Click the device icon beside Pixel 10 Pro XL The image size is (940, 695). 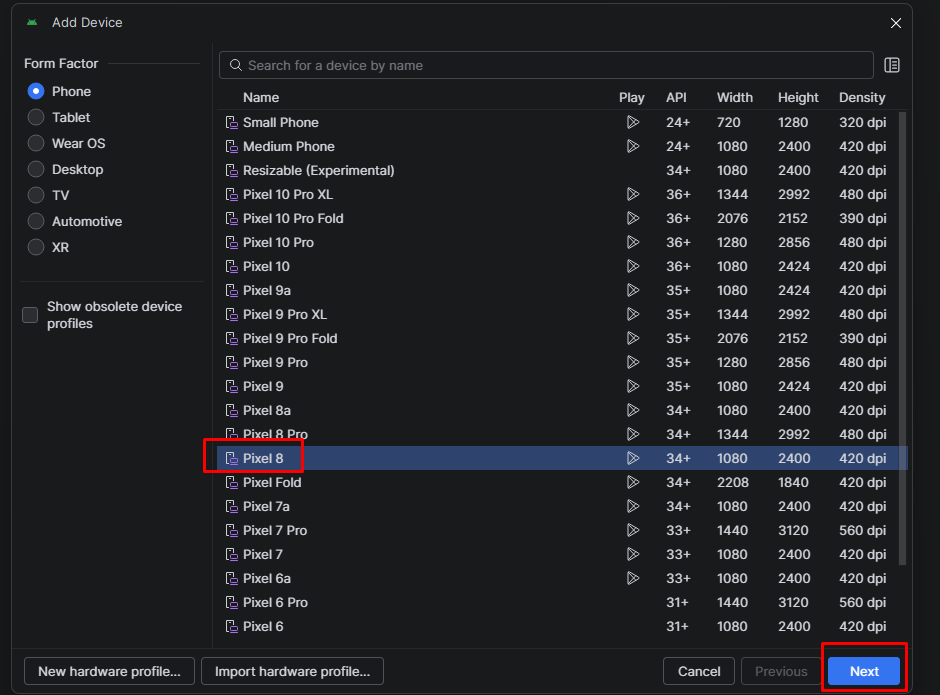tap(232, 194)
